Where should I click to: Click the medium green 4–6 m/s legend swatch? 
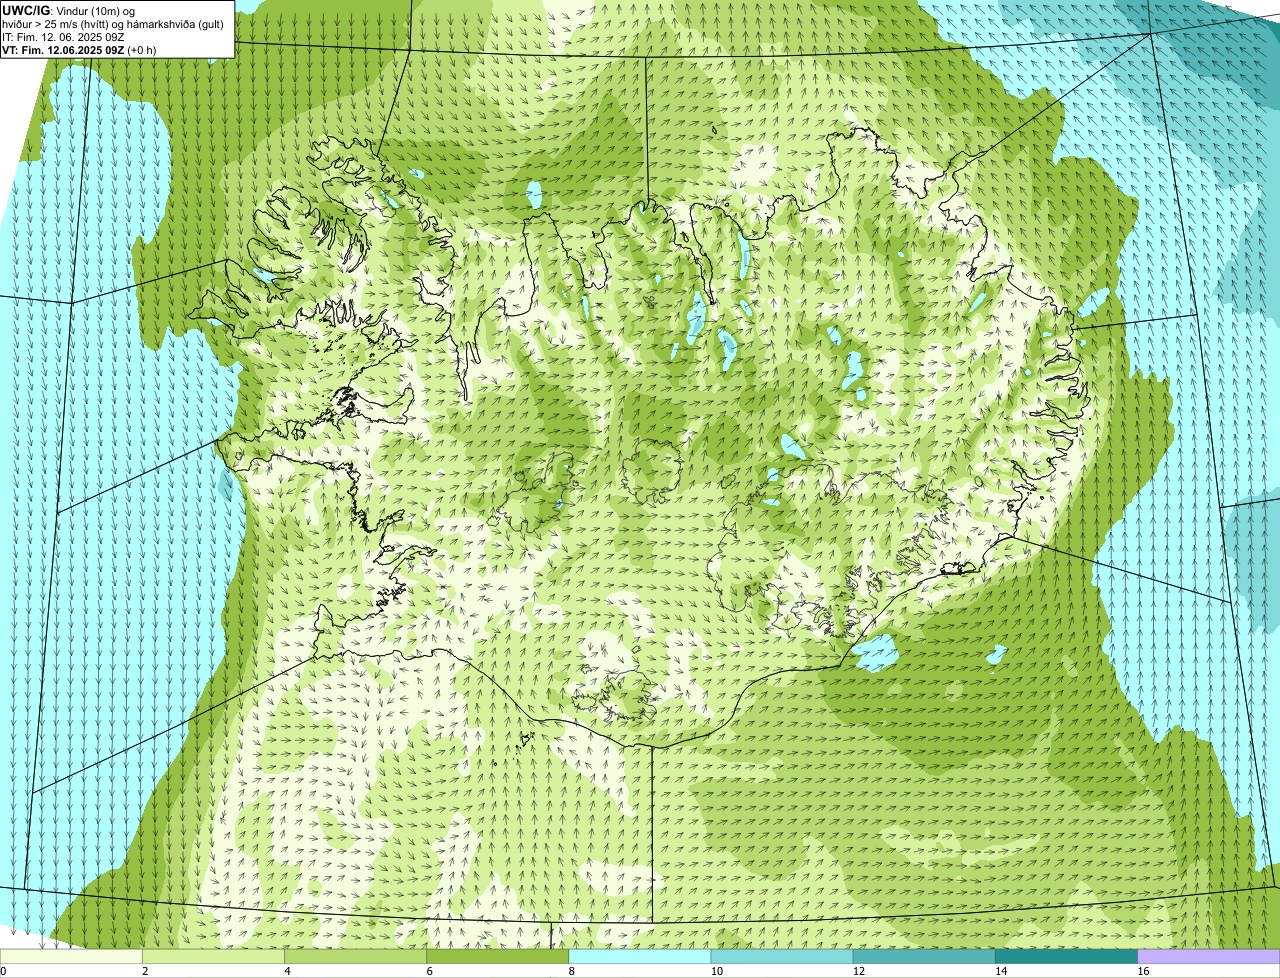point(355,957)
